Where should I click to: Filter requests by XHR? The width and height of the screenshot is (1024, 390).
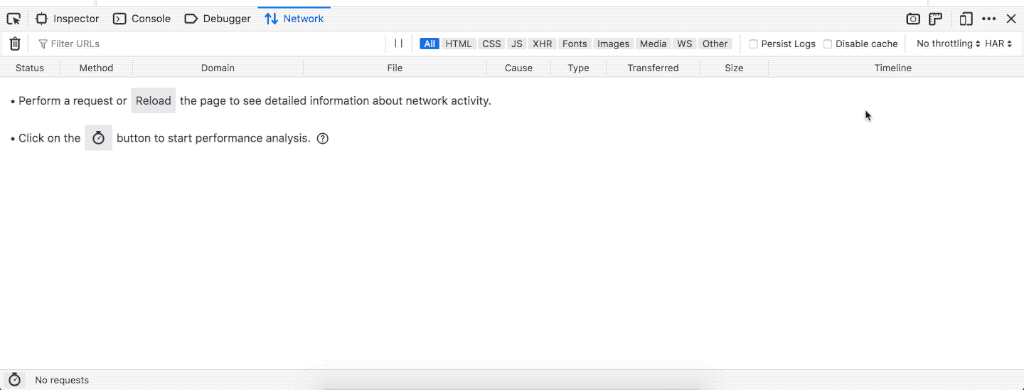pyautogui.click(x=542, y=44)
